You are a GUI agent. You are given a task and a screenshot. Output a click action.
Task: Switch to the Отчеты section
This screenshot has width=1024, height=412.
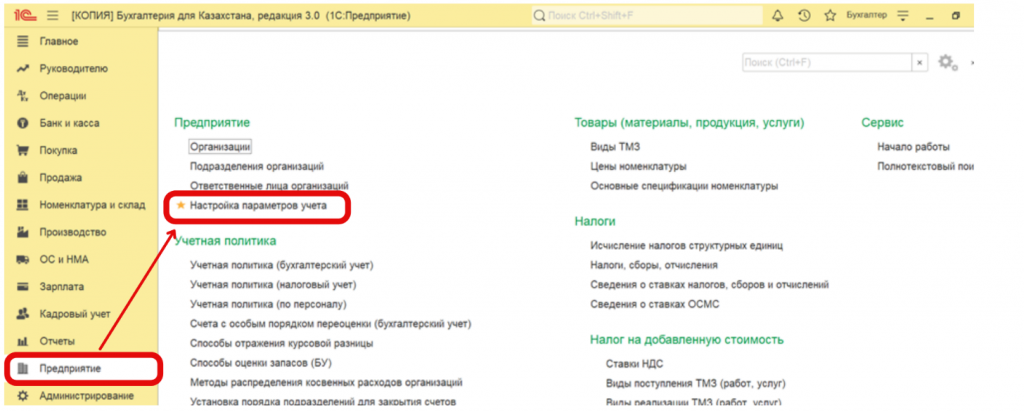(57, 341)
